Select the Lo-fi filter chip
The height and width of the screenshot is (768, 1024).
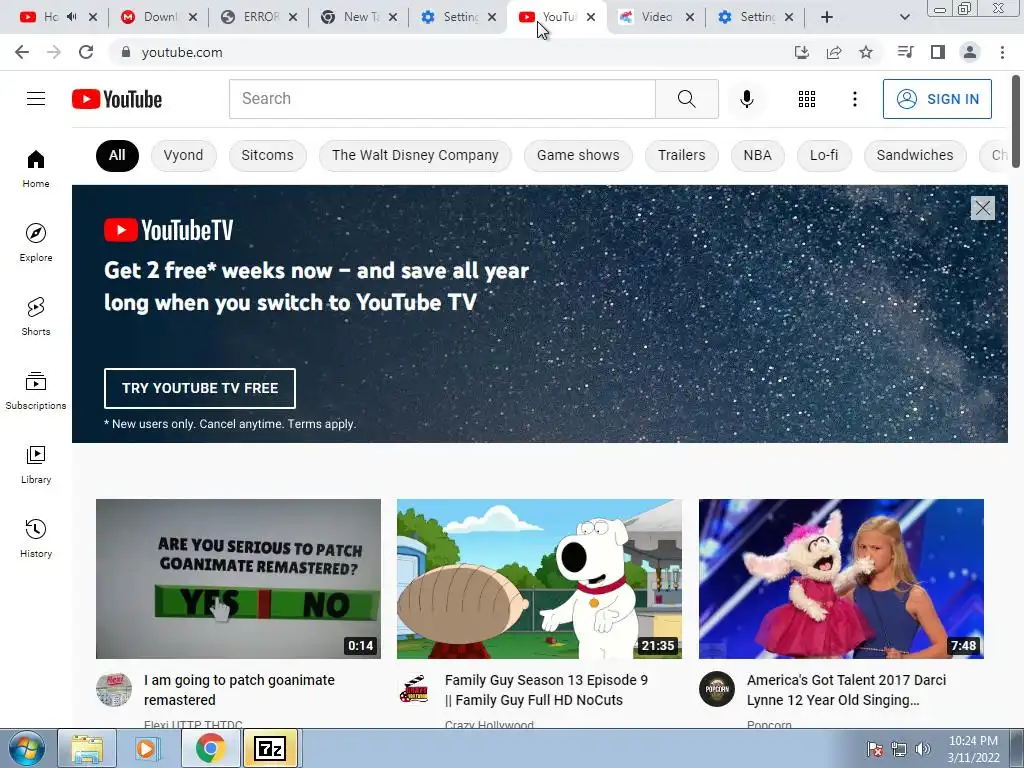824,155
